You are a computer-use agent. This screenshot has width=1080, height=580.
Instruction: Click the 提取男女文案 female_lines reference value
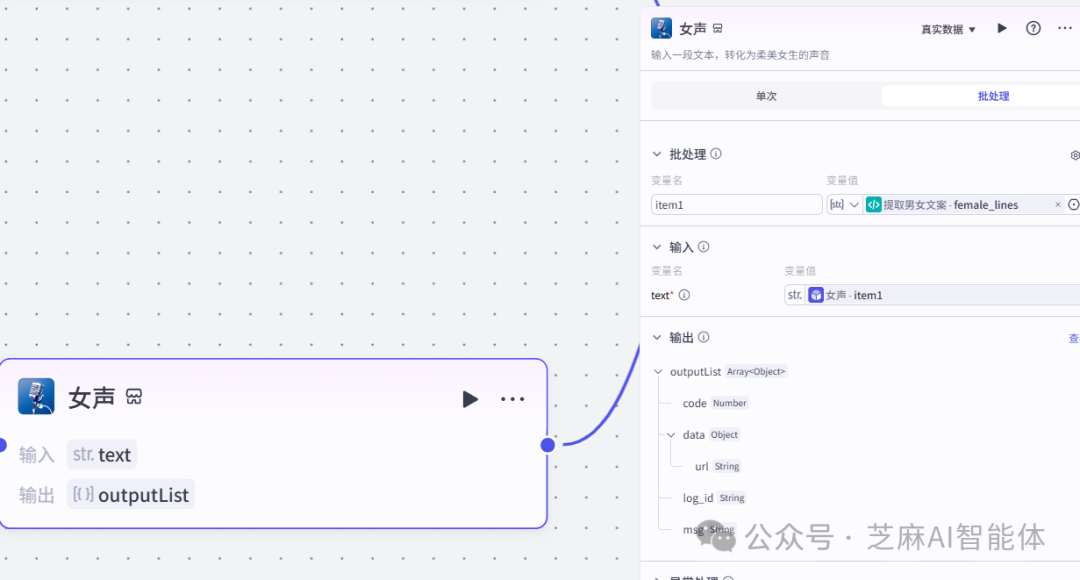[x=964, y=205]
